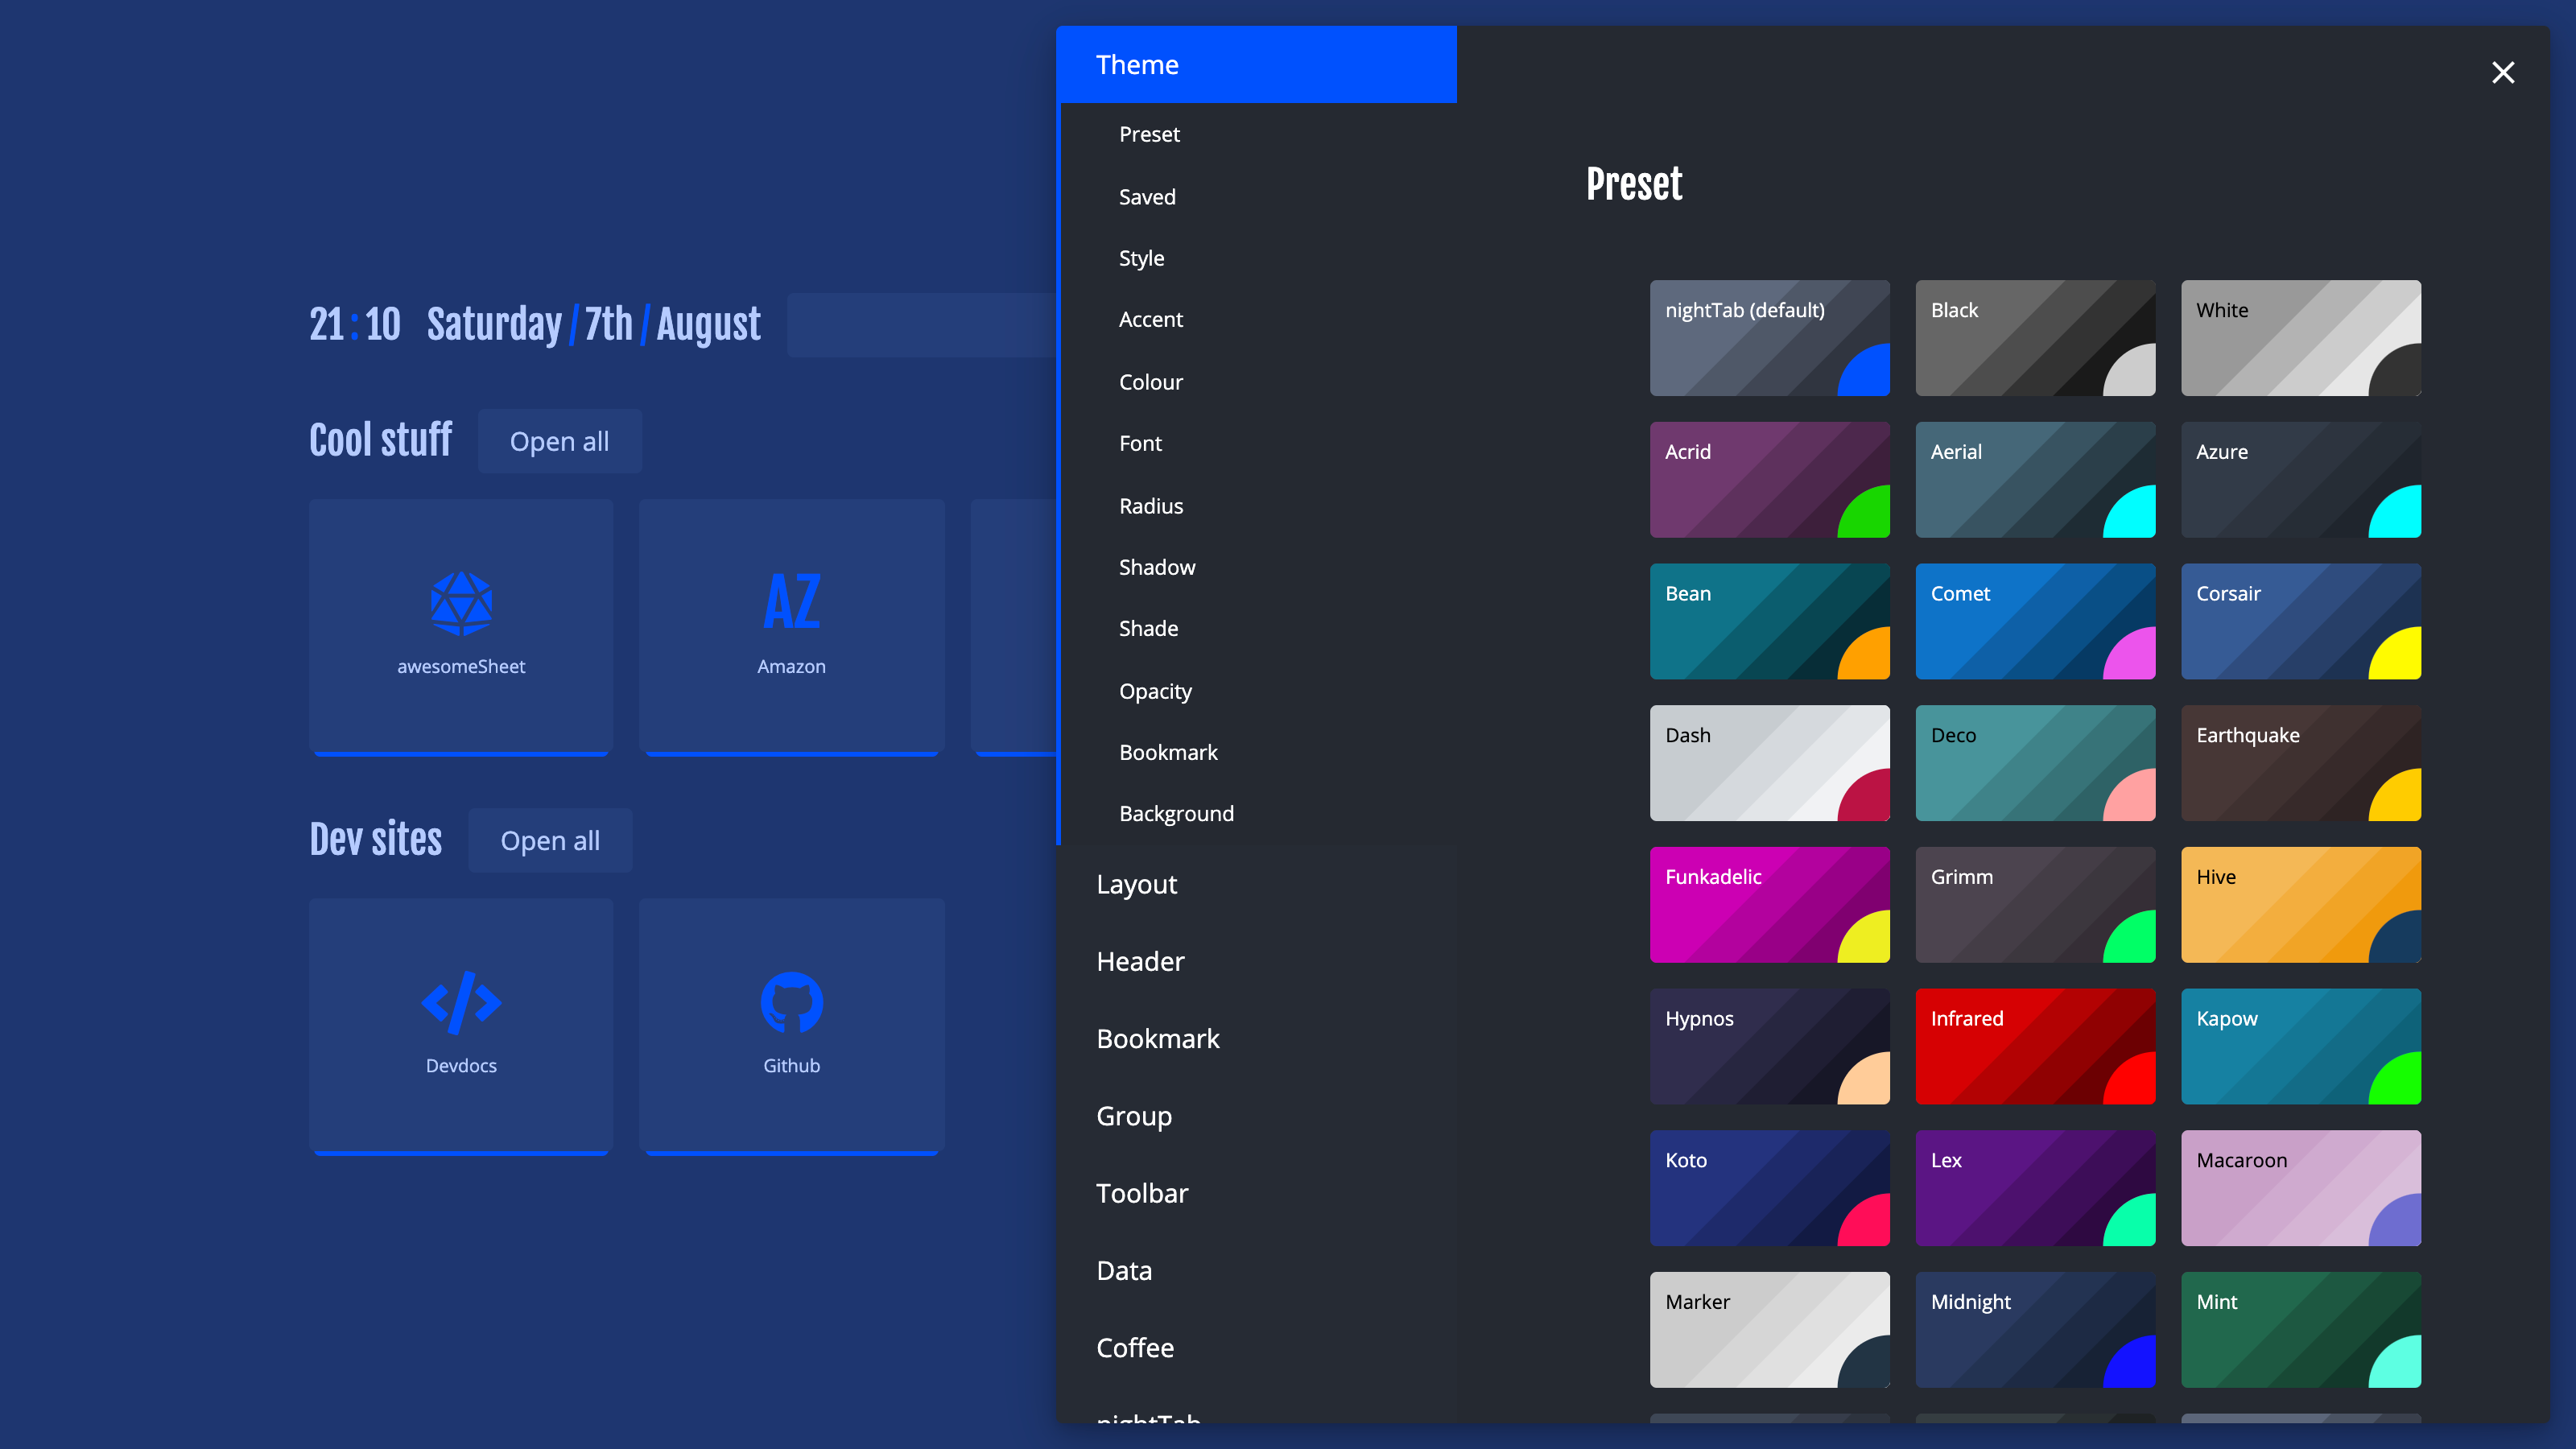Expand the Layout settings section
The image size is (2576, 1449).
1136,884
